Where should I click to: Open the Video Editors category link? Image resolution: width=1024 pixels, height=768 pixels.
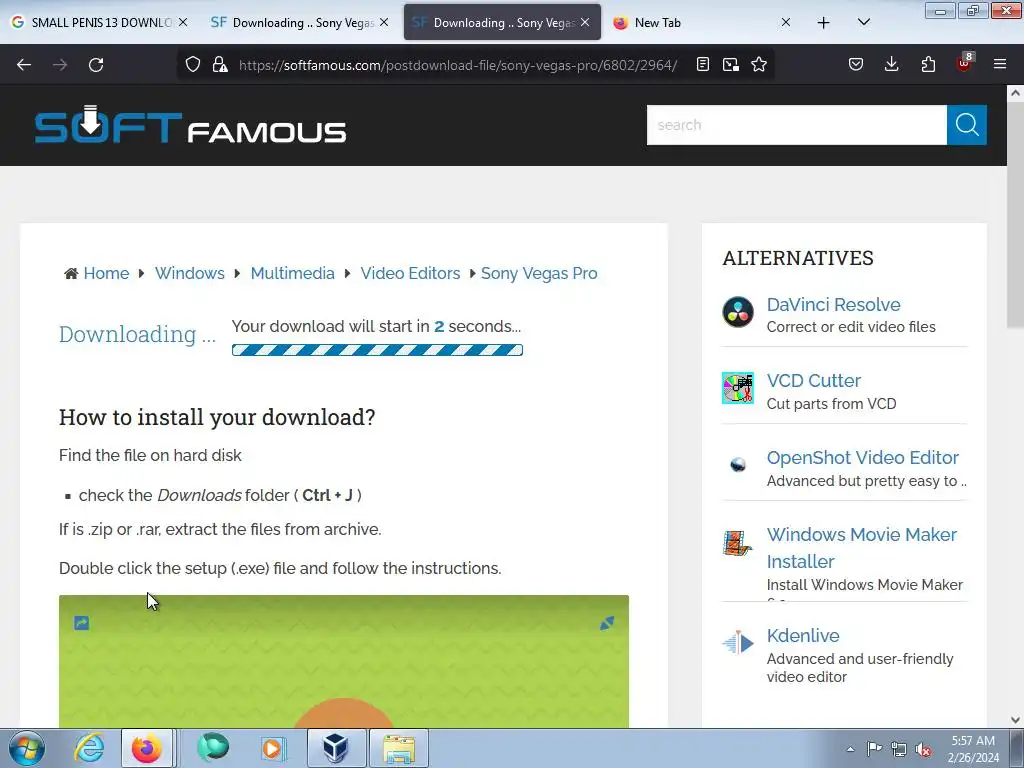pyautogui.click(x=410, y=273)
